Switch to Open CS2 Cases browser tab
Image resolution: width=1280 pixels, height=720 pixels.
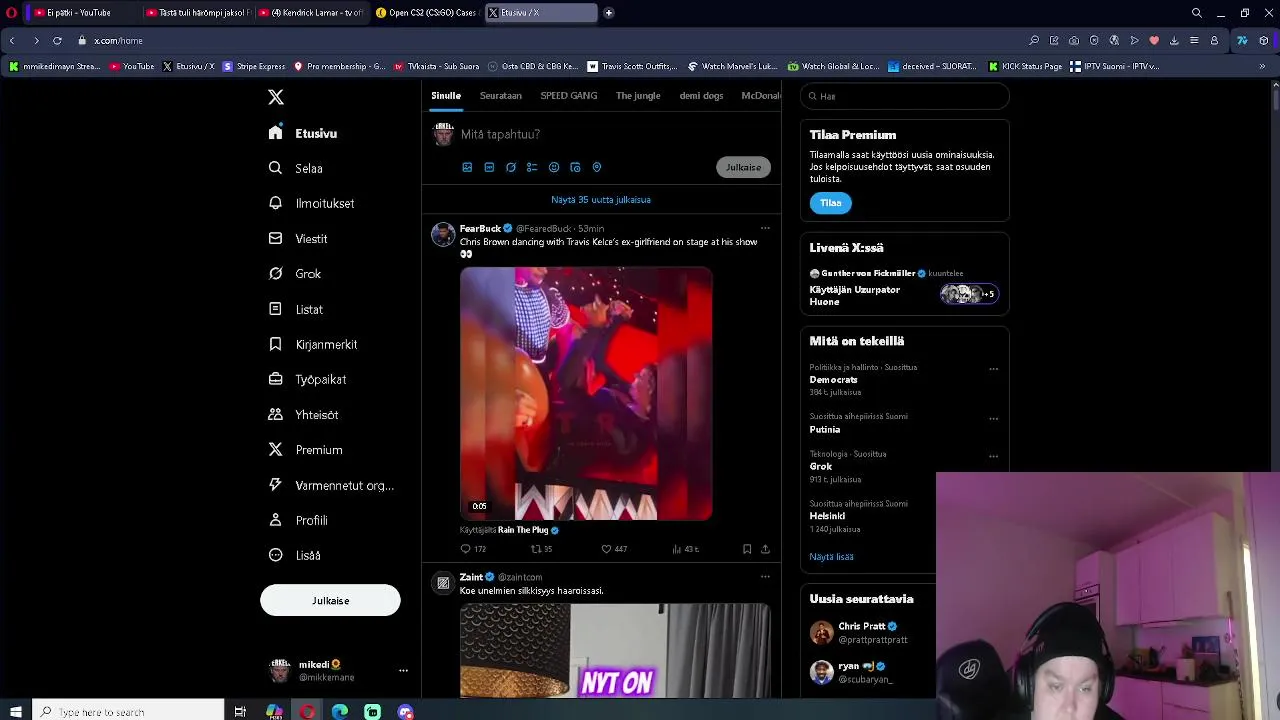(426, 13)
